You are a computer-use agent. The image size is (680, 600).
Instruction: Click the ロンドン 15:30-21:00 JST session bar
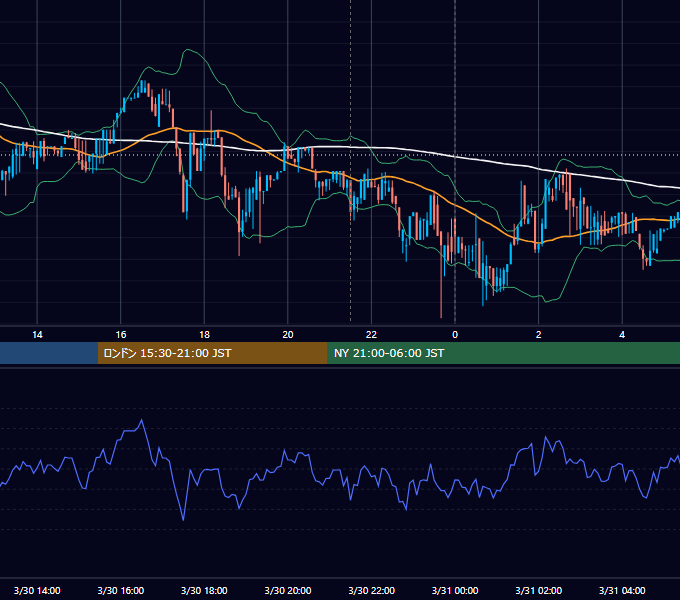(212, 353)
